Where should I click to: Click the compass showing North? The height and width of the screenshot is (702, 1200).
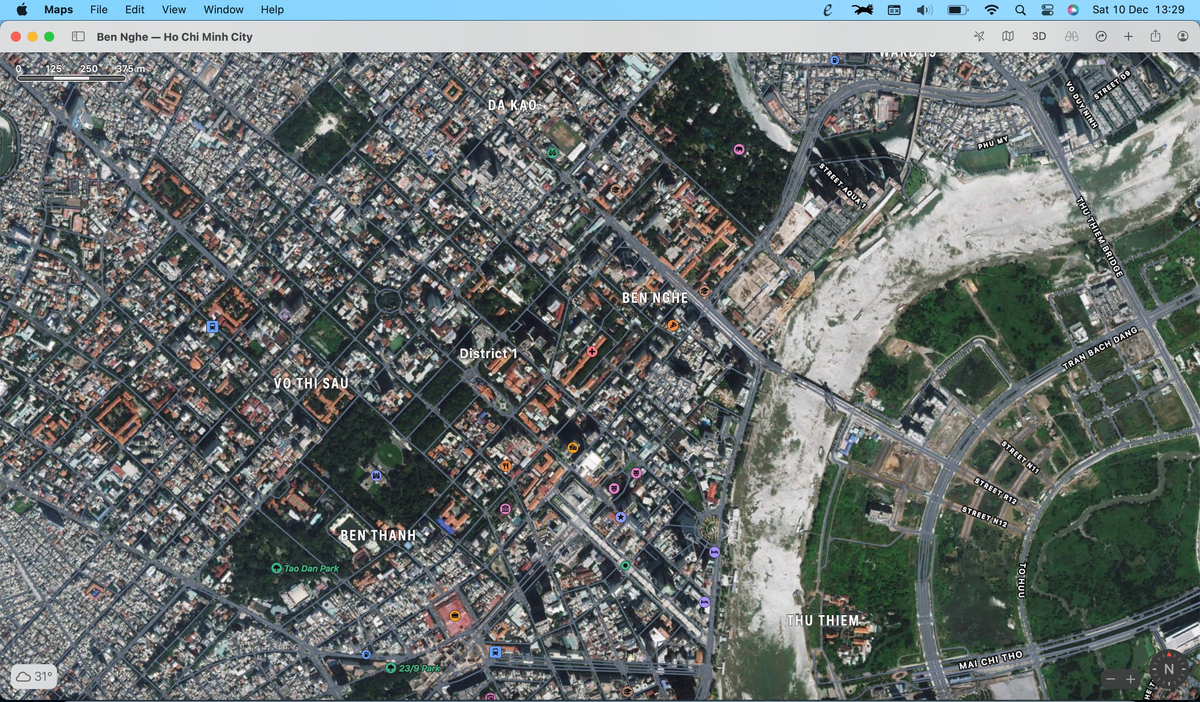click(1168, 669)
